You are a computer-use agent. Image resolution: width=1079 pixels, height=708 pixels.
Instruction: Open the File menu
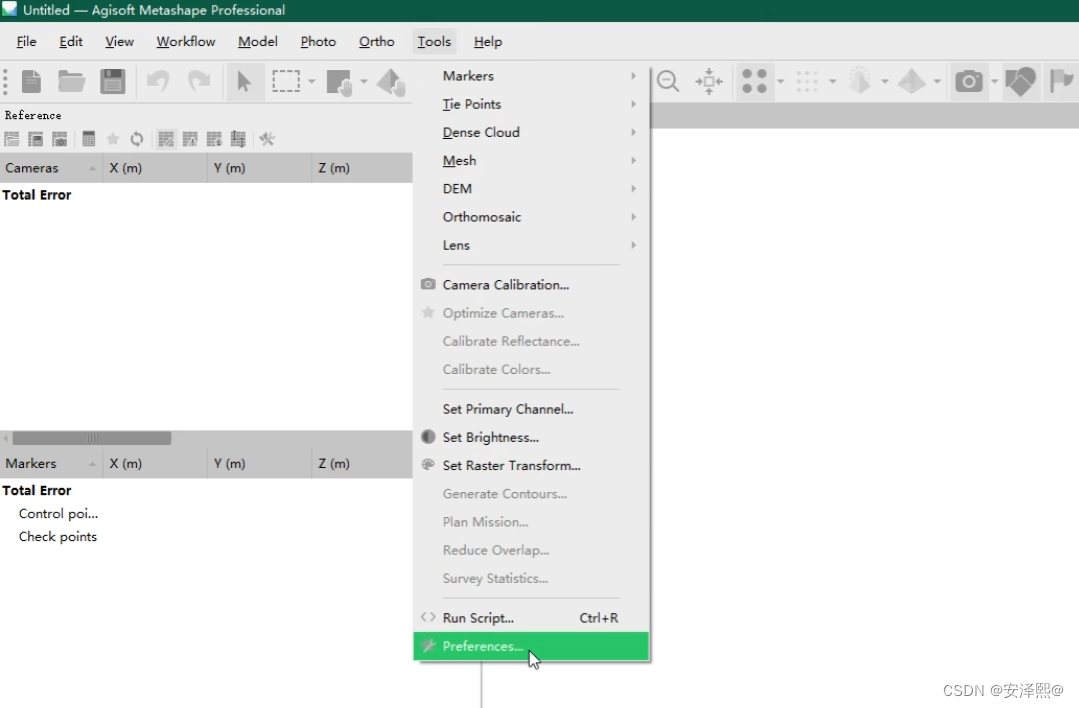(26, 42)
